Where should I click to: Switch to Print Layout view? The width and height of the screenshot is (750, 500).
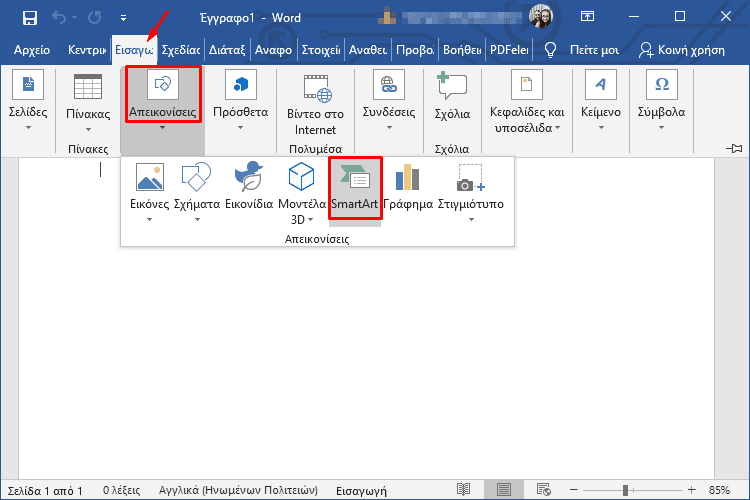(503, 489)
